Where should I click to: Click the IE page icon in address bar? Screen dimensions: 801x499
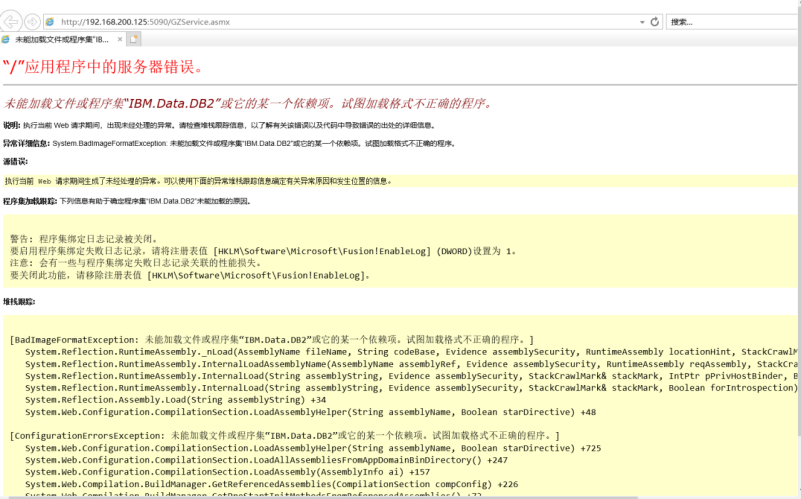tap(50, 22)
